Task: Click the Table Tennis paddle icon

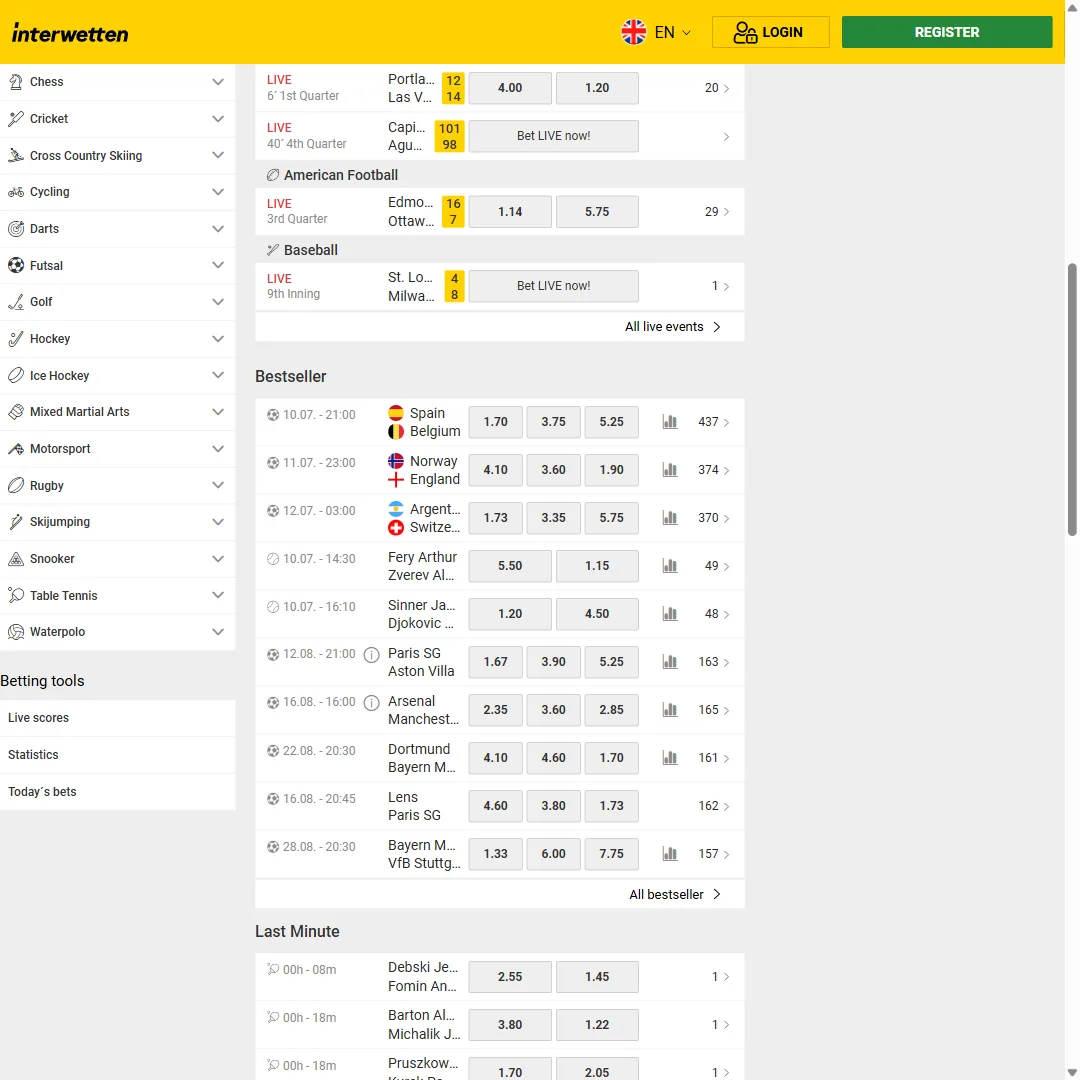Action: point(16,595)
